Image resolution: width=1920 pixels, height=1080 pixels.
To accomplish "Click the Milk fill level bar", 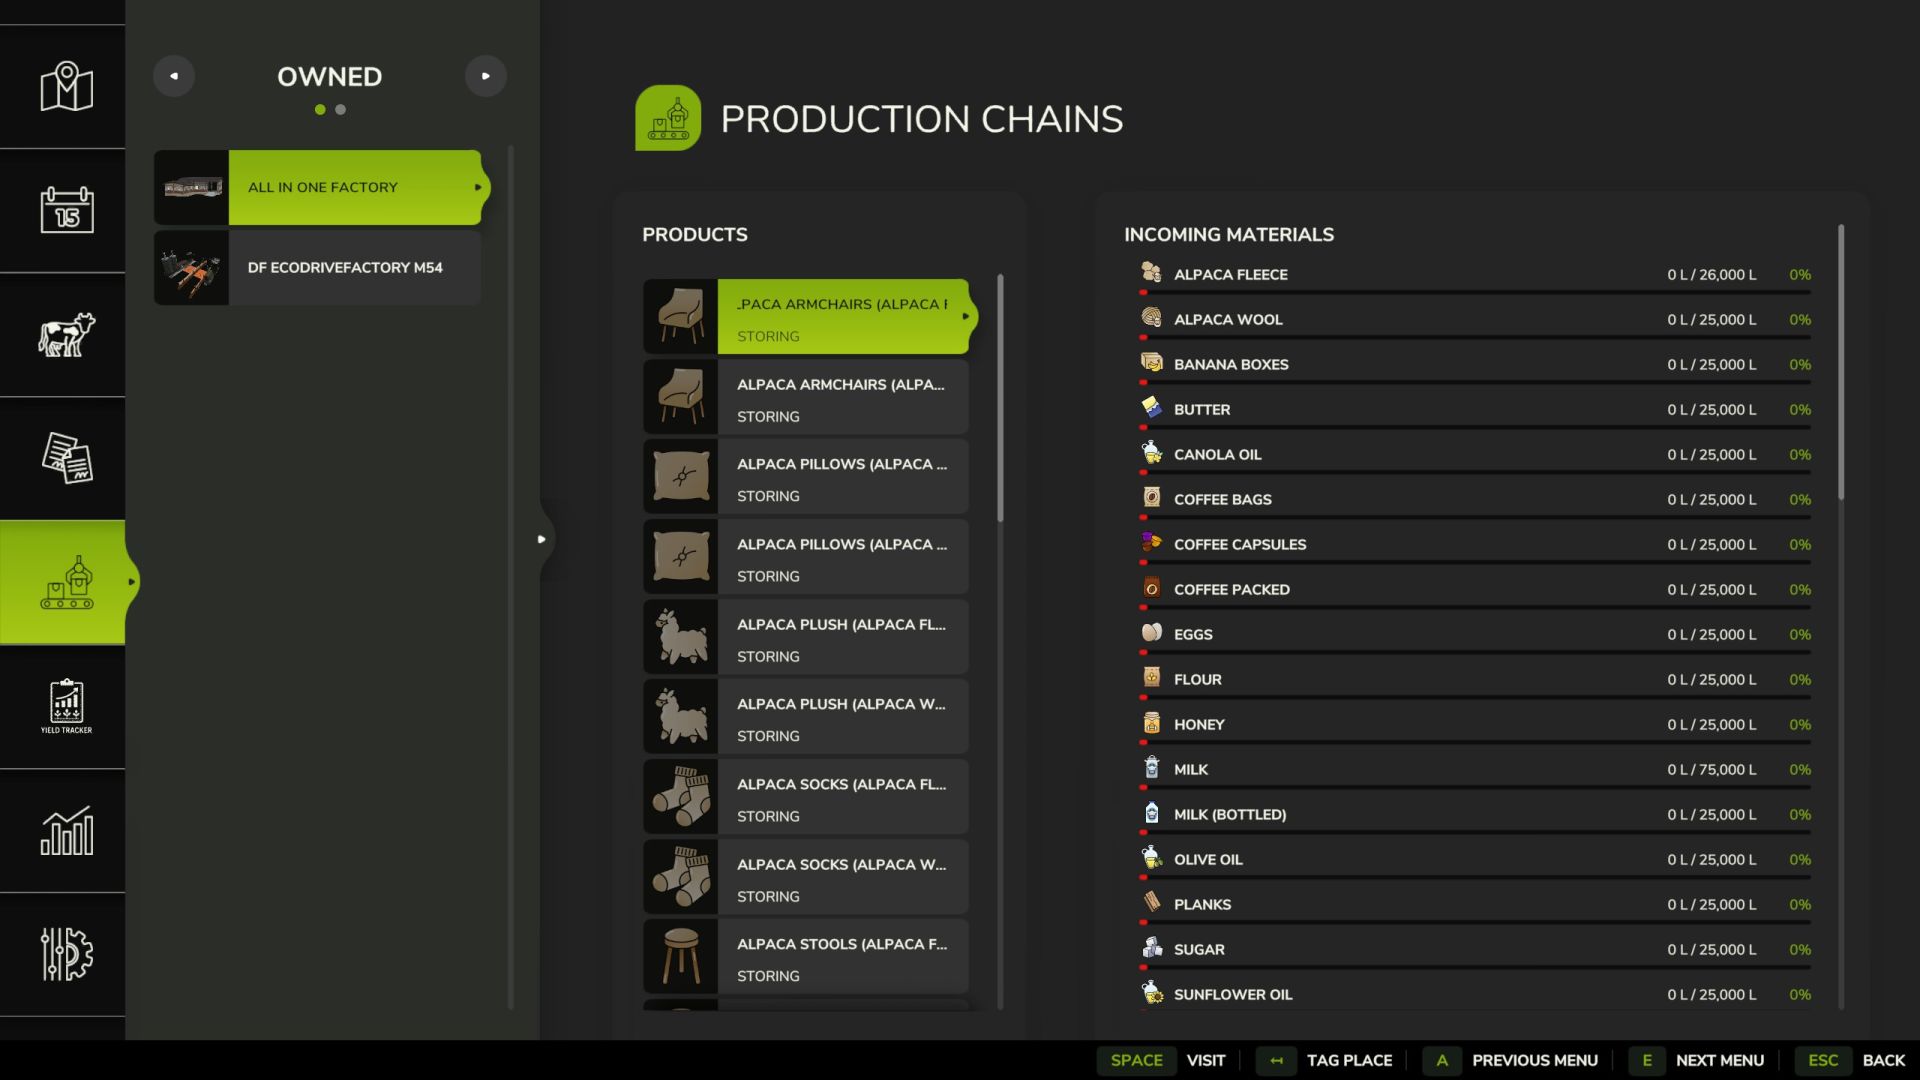I will point(1475,787).
